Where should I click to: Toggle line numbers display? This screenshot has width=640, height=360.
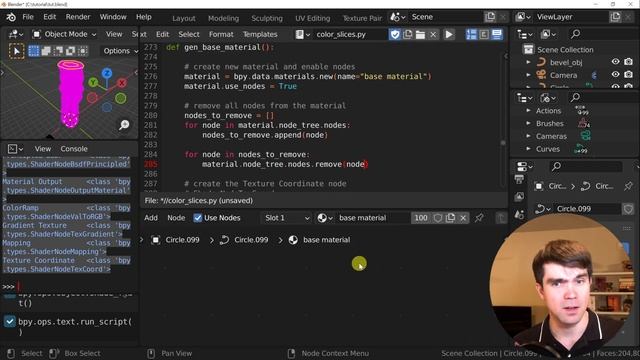click(471, 34)
